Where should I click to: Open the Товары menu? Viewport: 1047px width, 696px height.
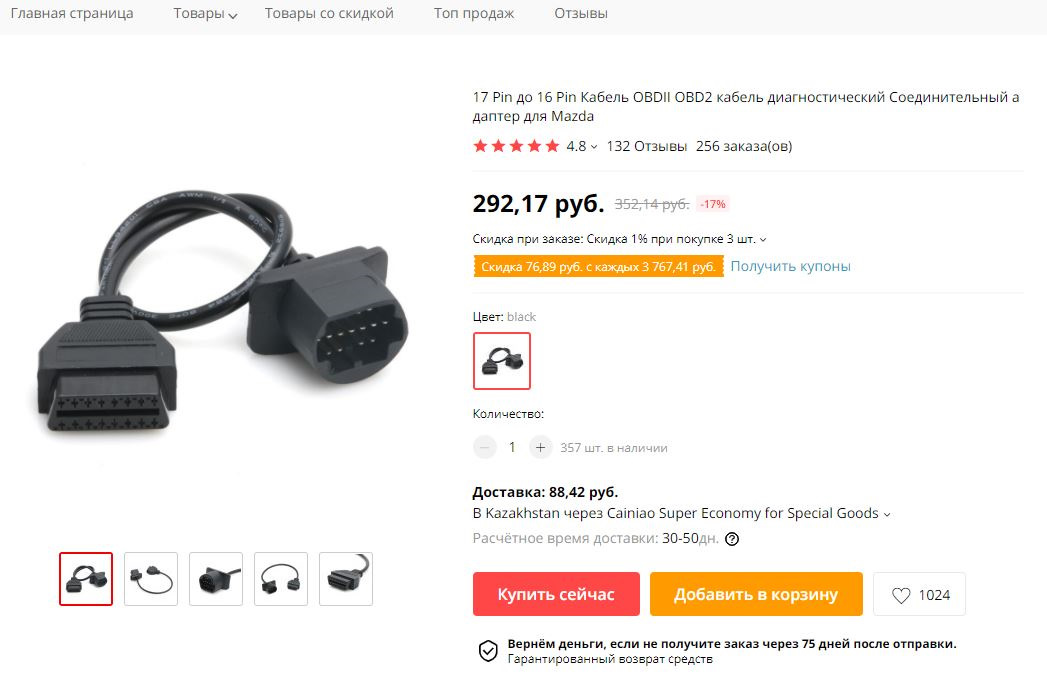tap(205, 13)
